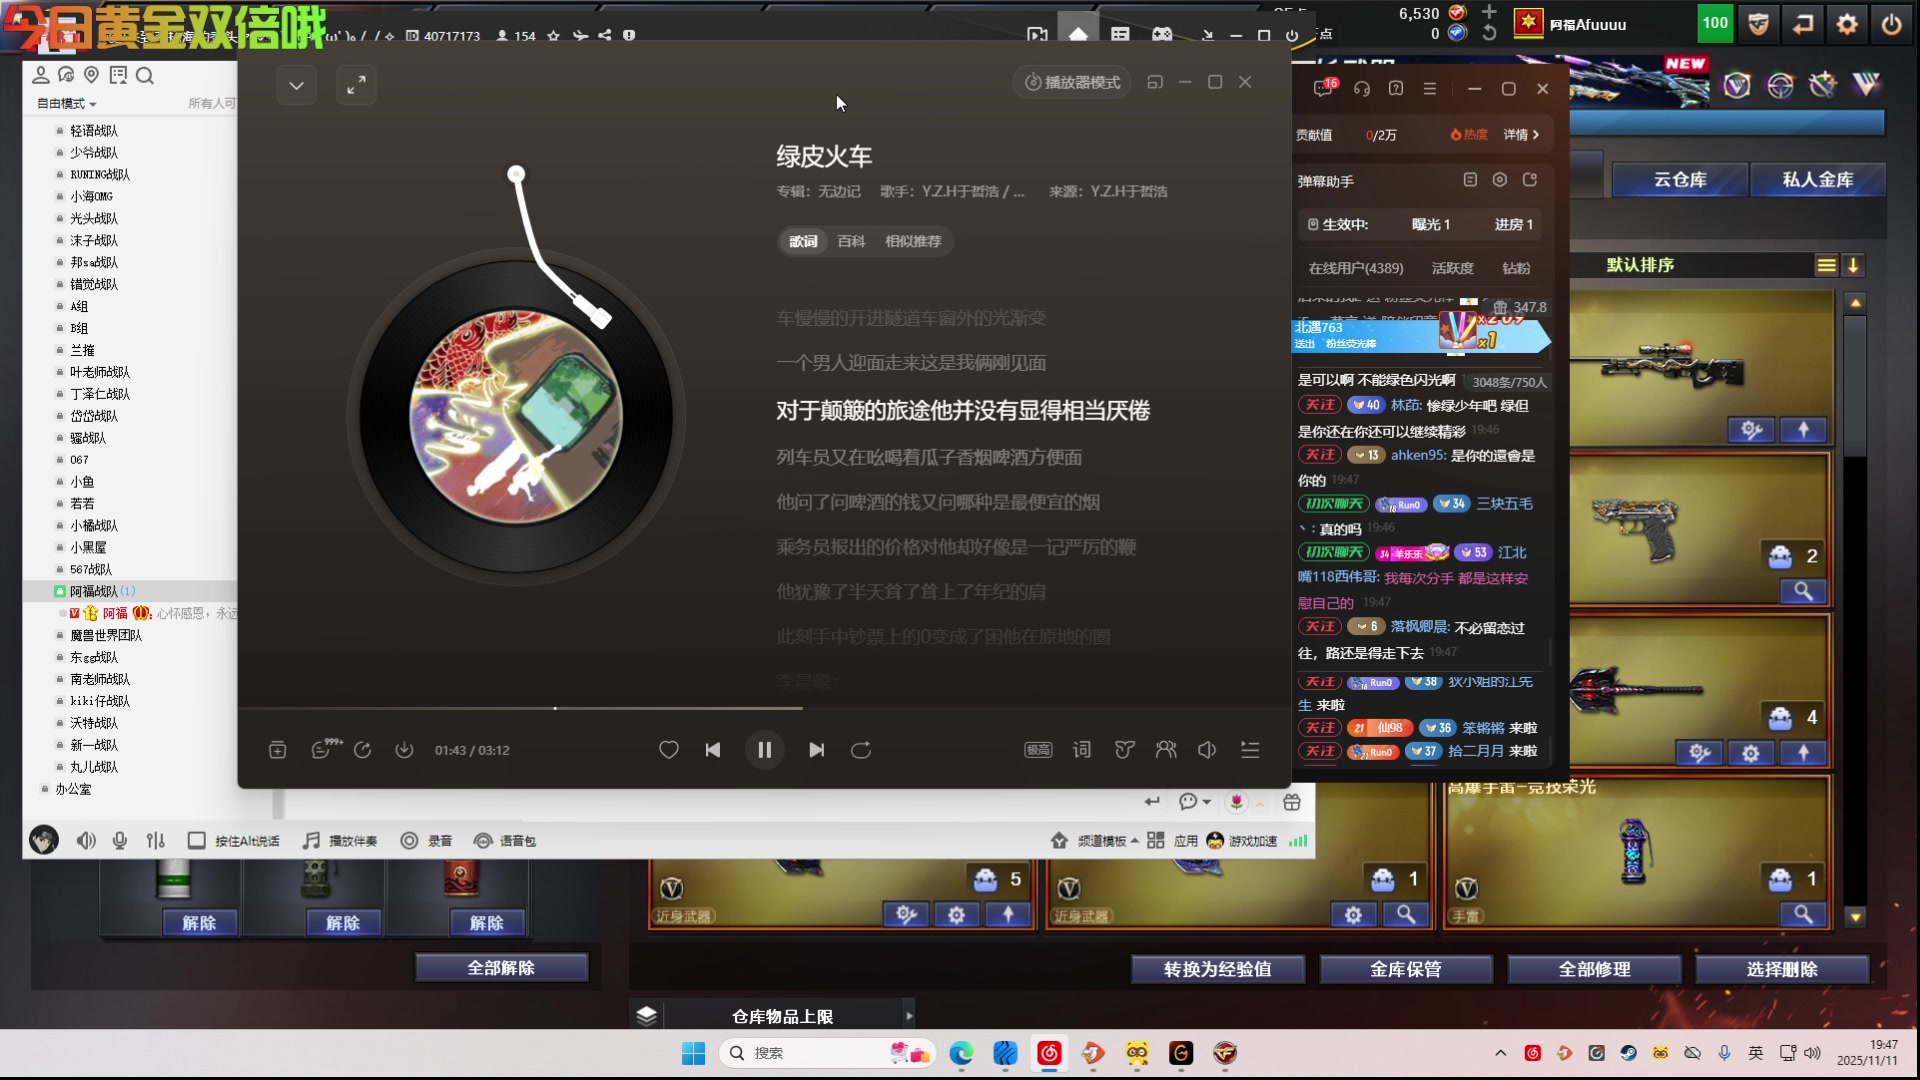Switch to the 百科 tab in song info
1920x1080 pixels.
tap(850, 241)
